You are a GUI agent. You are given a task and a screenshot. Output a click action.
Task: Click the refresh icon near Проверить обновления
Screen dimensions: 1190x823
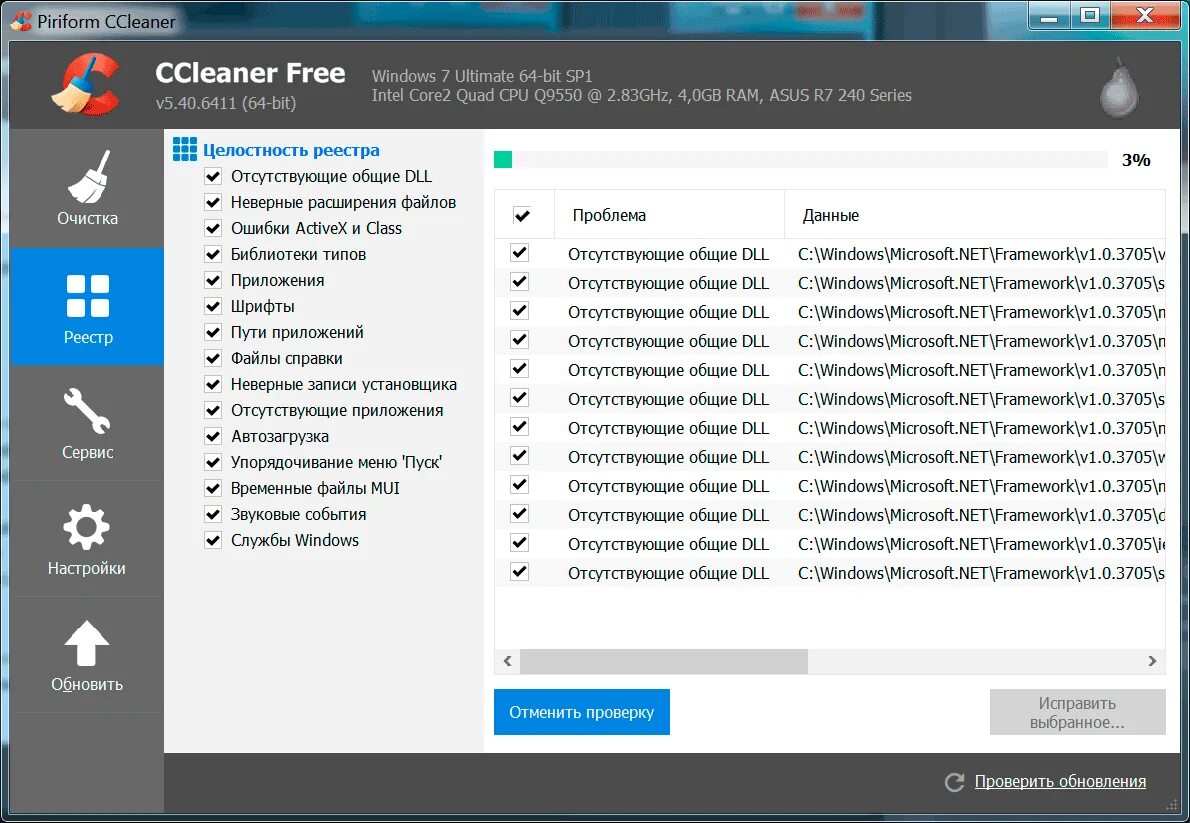[954, 782]
